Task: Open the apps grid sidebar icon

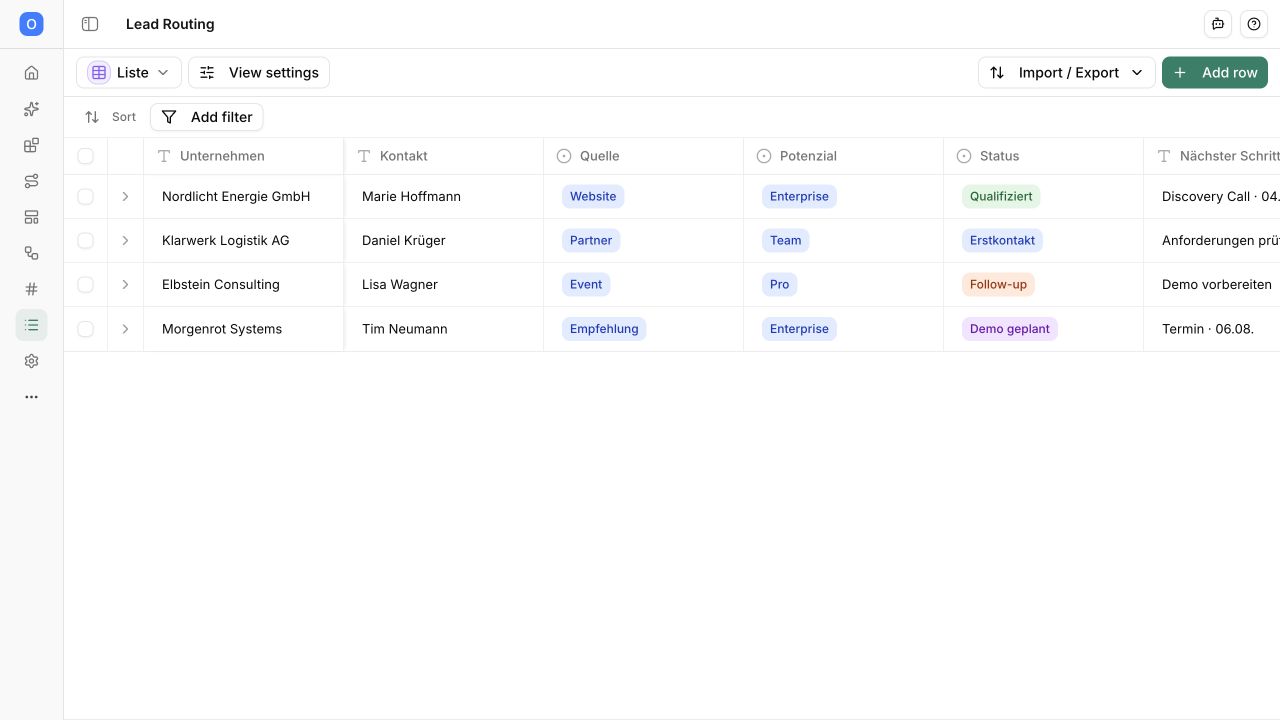Action: click(31, 145)
